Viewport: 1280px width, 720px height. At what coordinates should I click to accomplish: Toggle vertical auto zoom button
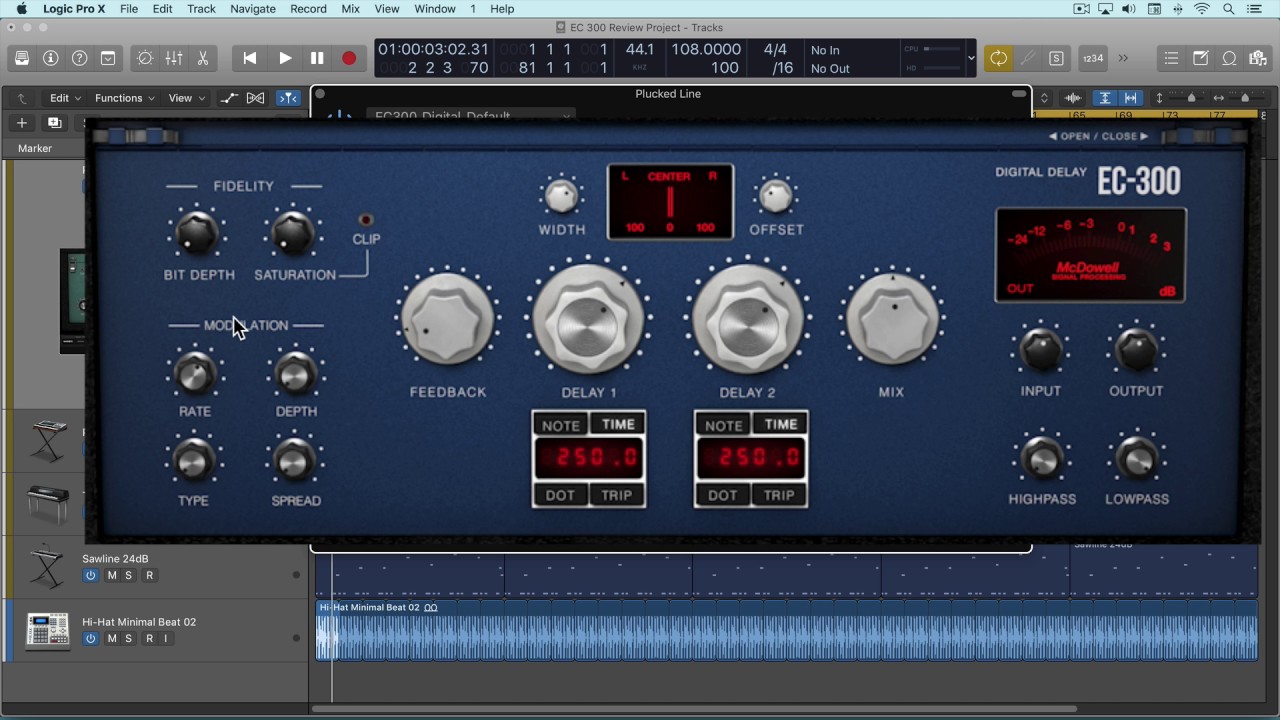pyautogui.click(x=1105, y=98)
